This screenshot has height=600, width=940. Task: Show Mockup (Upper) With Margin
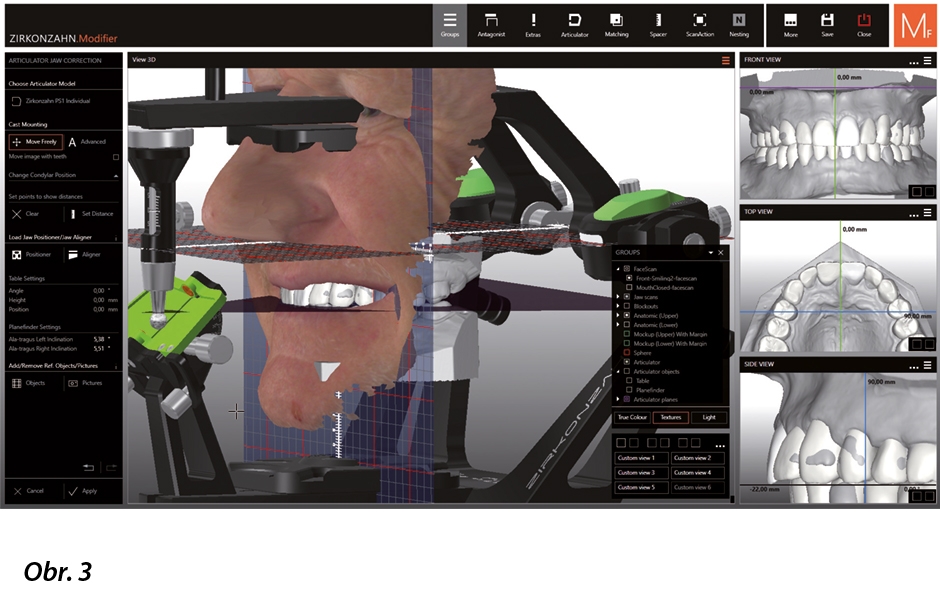[x=627, y=334]
